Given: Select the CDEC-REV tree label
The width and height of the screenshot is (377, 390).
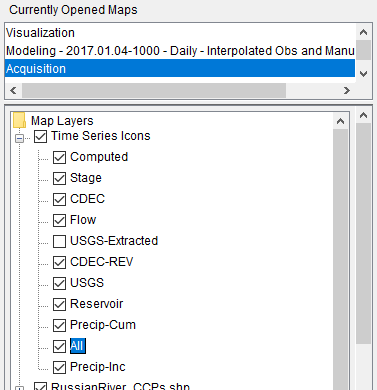Looking at the screenshot, I should click(x=101, y=262).
